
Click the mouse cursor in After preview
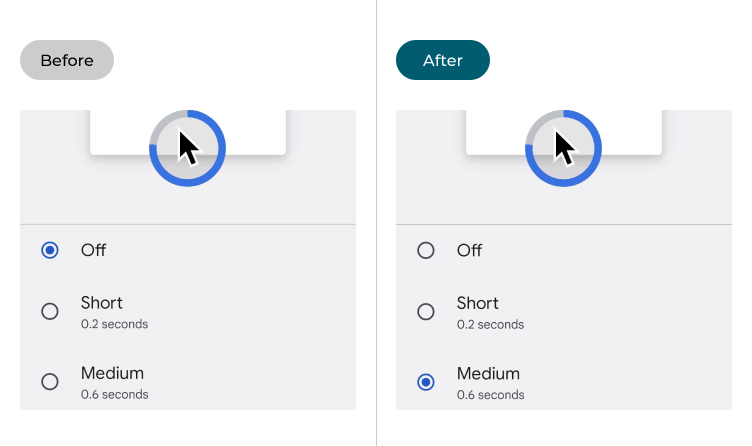(565, 148)
